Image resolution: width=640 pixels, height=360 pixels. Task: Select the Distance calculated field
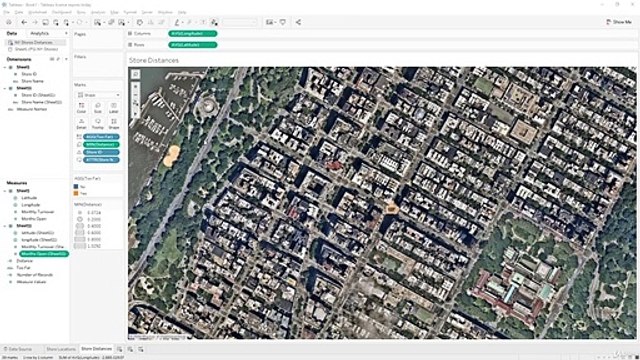coord(24,261)
